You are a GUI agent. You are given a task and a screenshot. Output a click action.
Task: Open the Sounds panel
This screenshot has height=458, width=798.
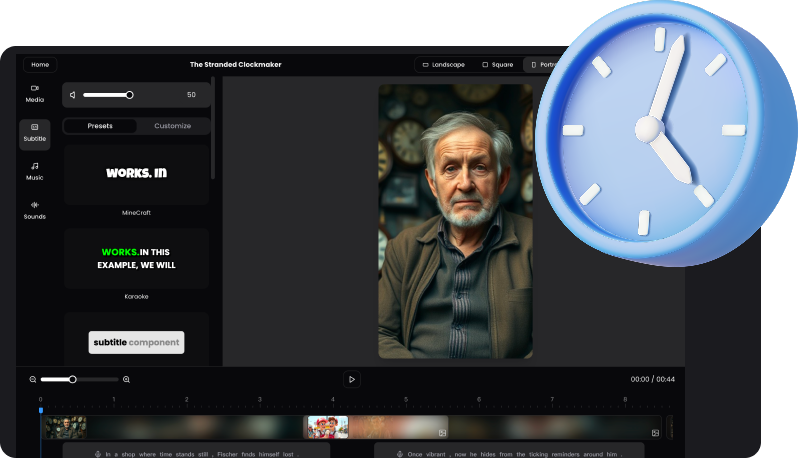point(35,209)
